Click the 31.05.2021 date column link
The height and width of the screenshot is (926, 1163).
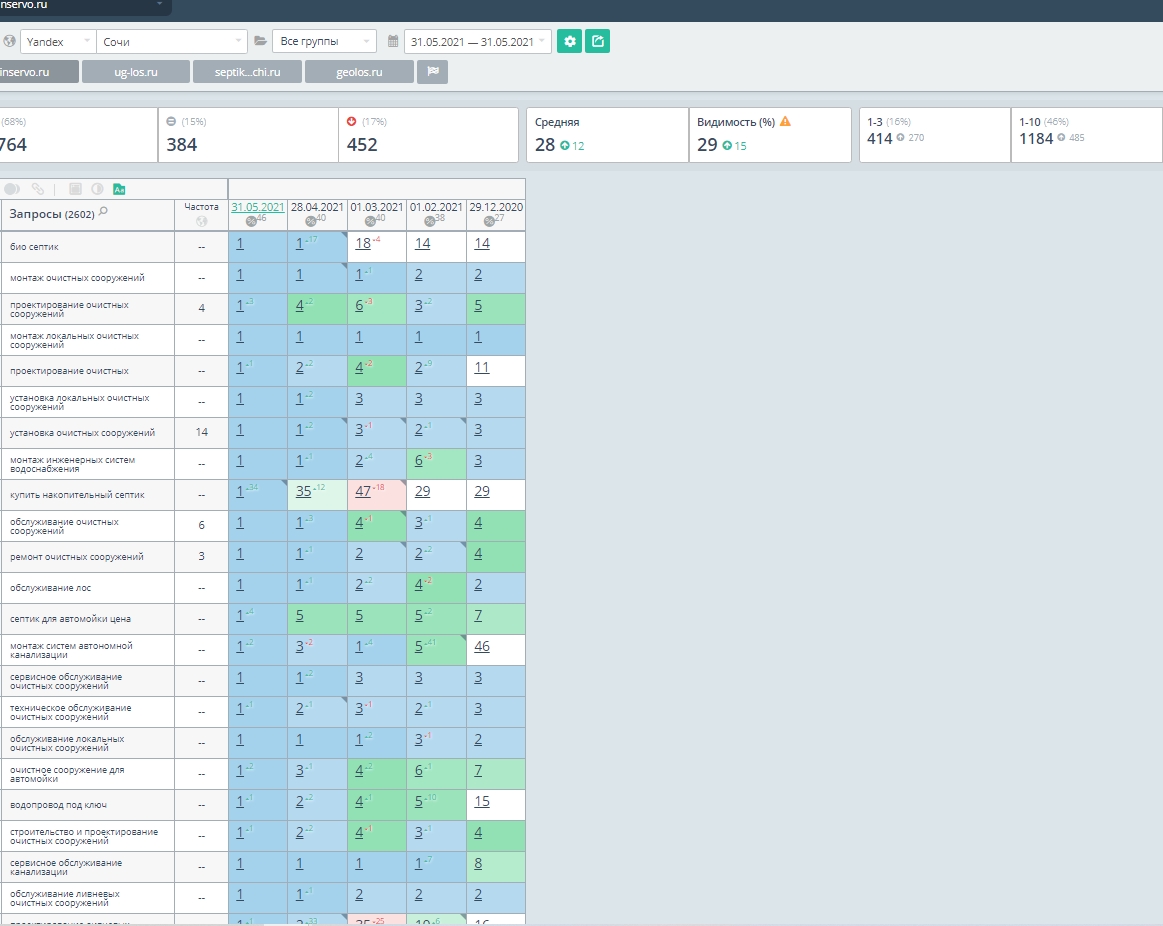[257, 207]
